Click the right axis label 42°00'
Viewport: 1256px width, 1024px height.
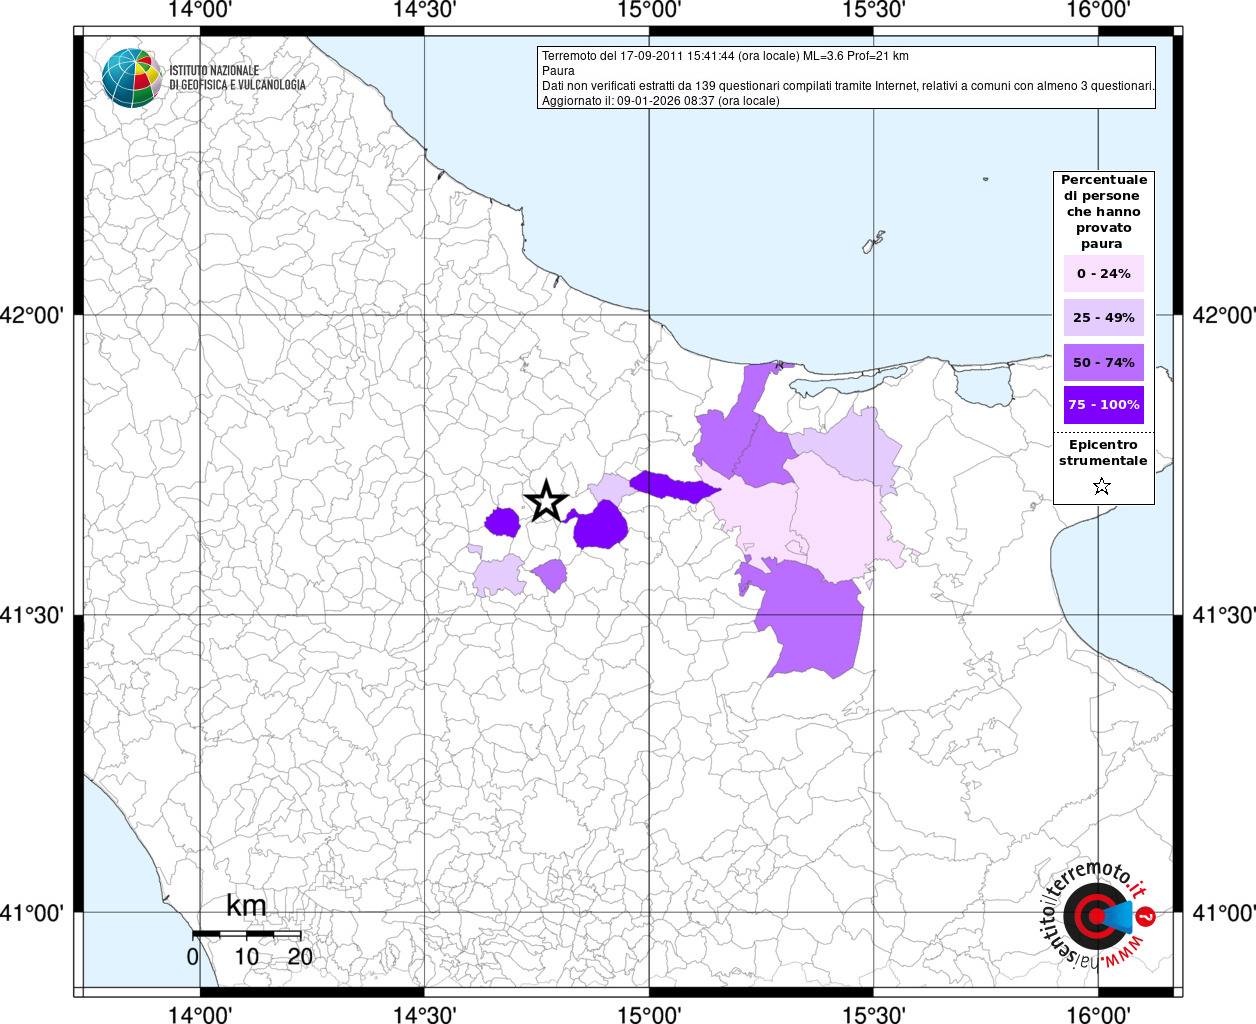[x=1224, y=315]
